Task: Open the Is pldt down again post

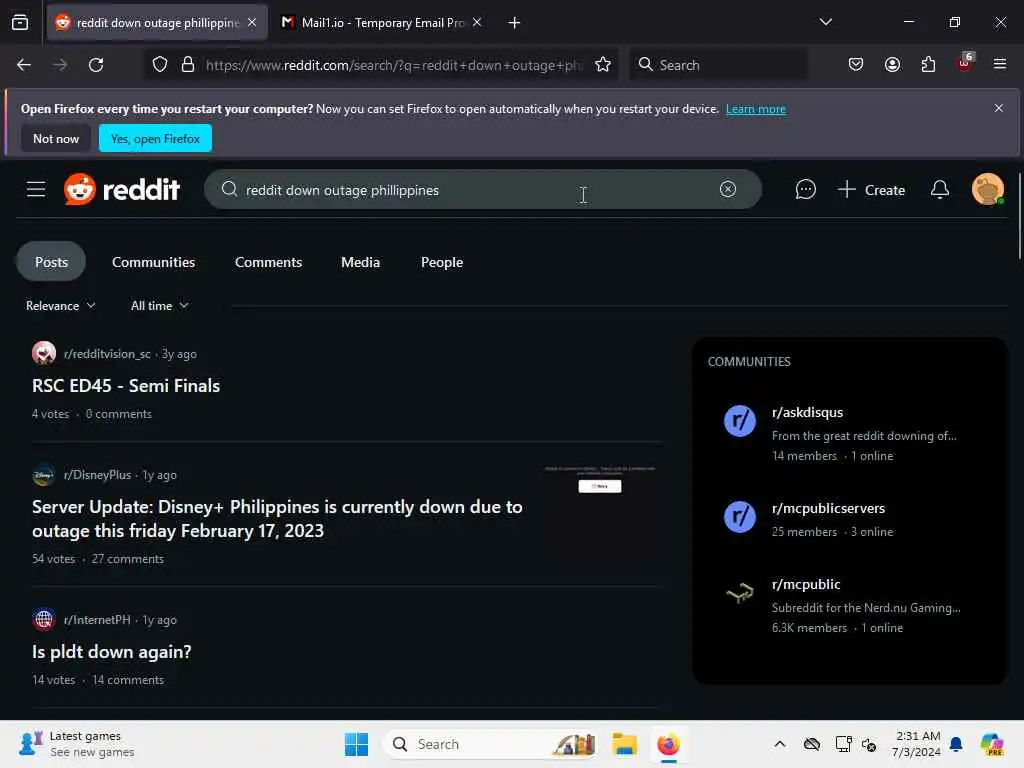Action: click(112, 651)
